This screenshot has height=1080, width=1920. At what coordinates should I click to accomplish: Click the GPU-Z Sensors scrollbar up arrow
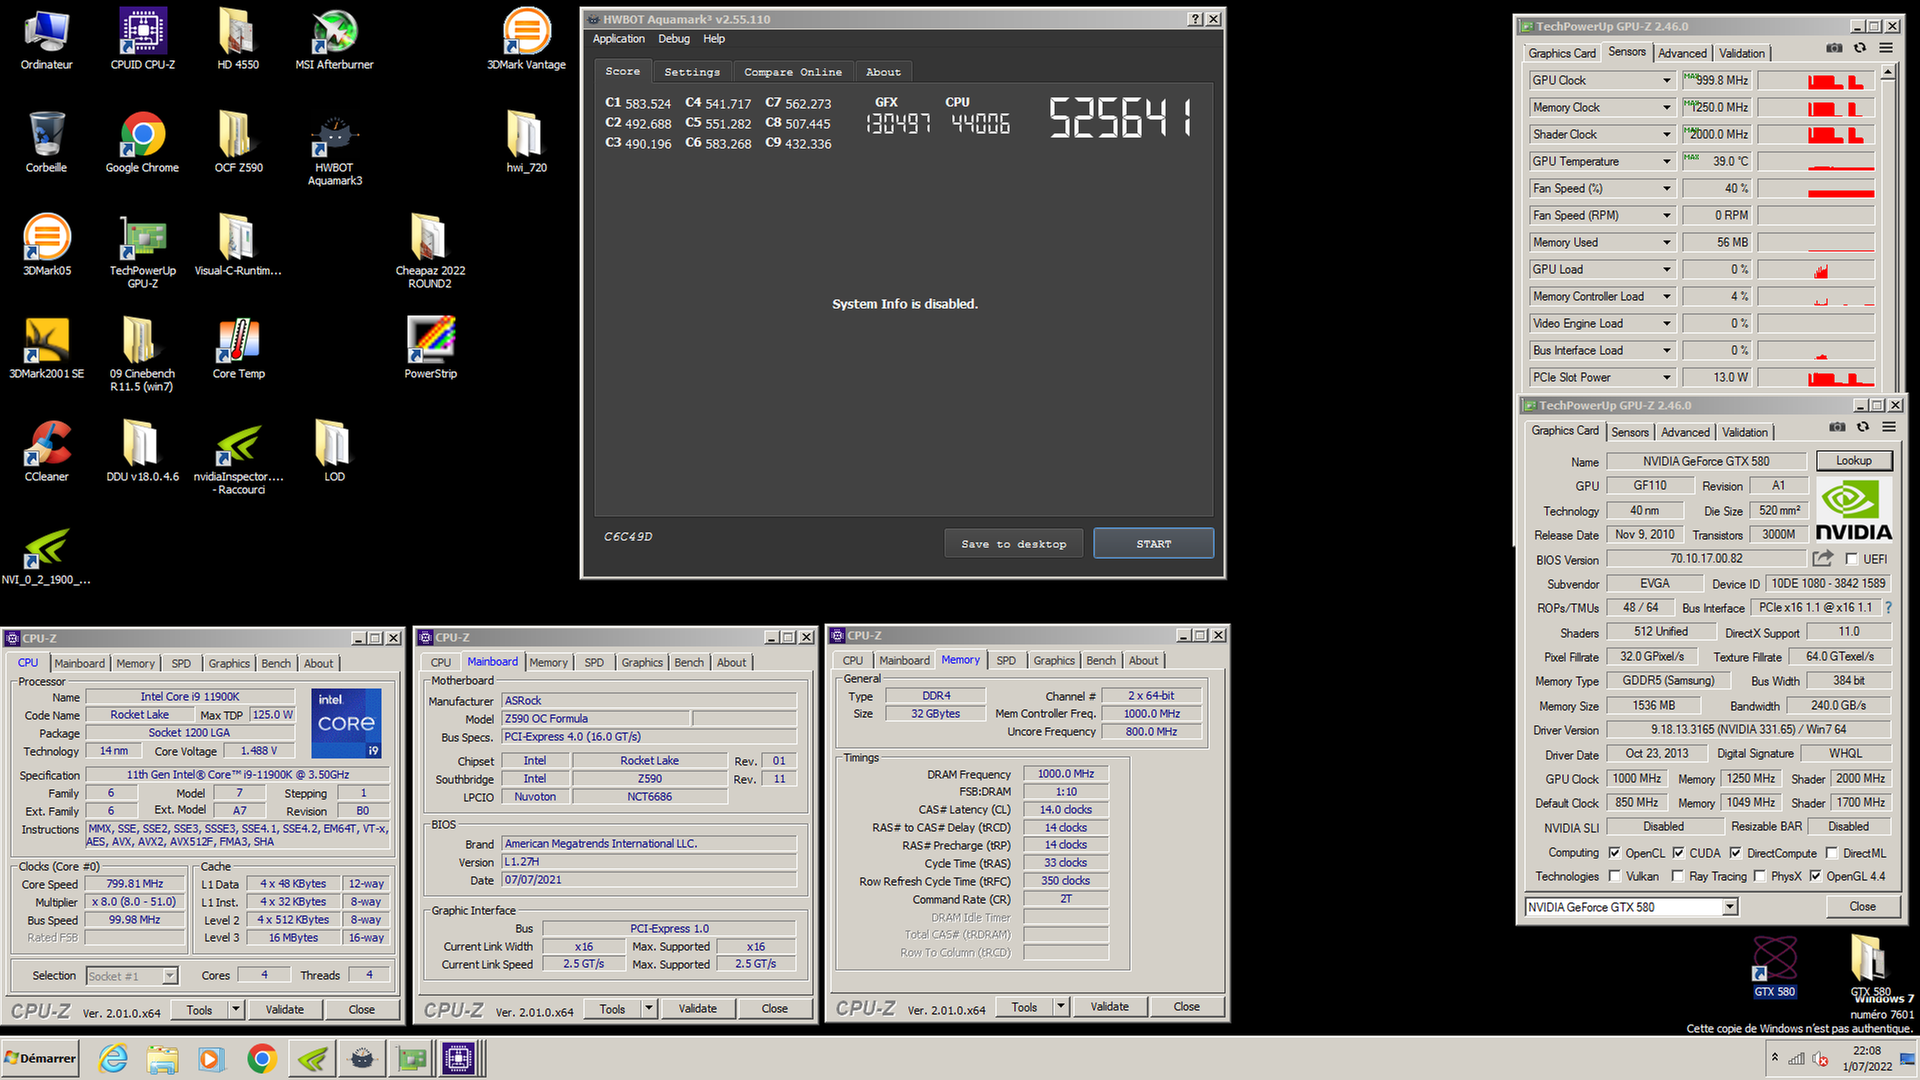tap(1888, 72)
